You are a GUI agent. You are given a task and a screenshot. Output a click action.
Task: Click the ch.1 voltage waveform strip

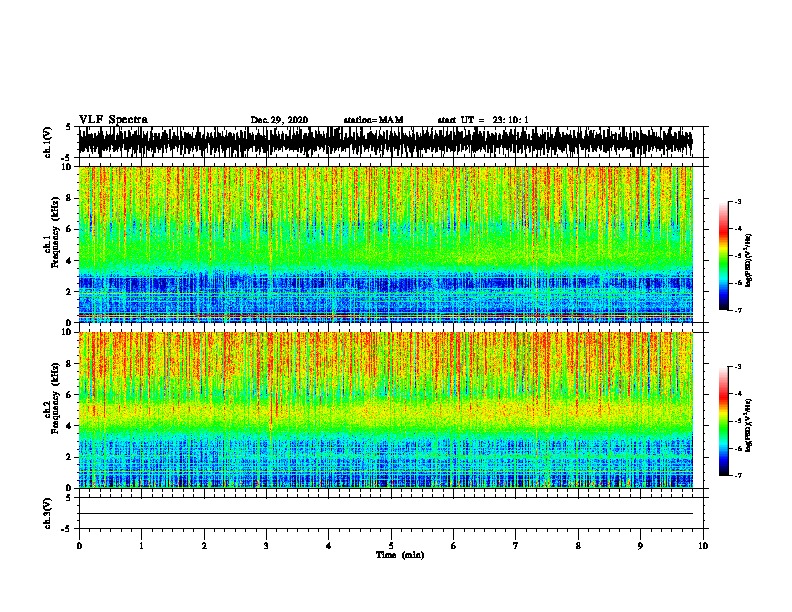coord(385,142)
